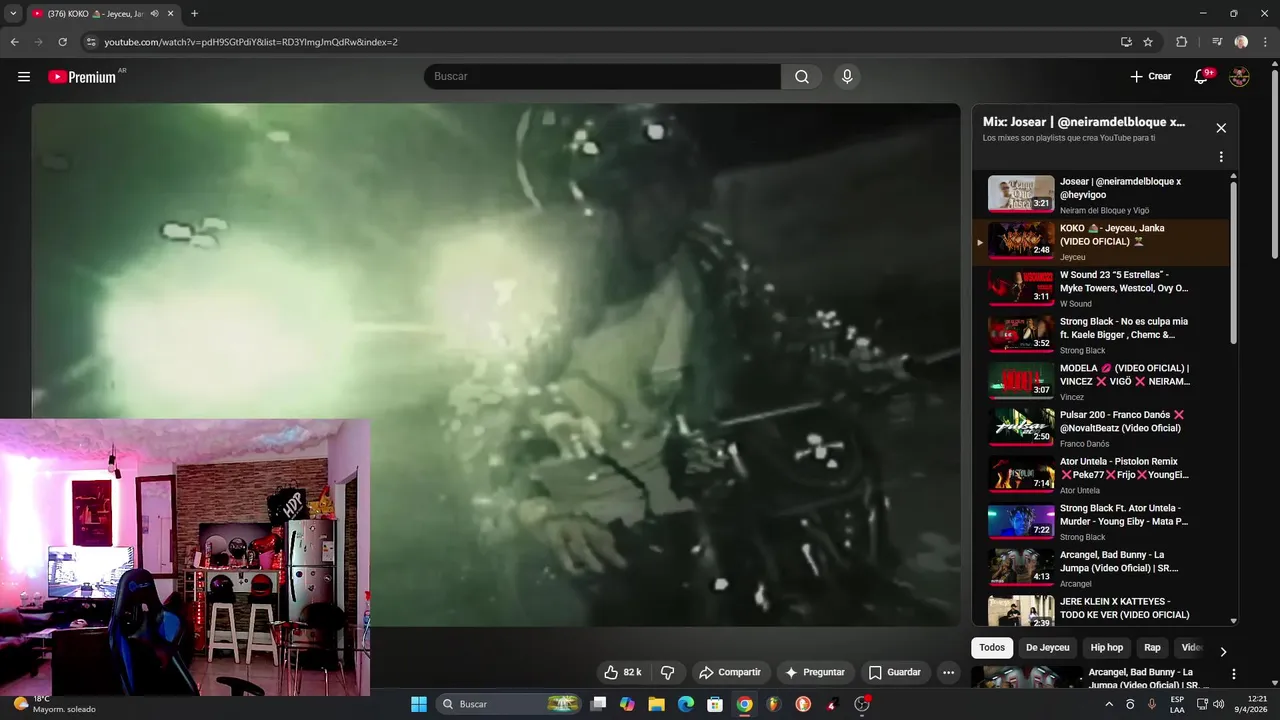The width and height of the screenshot is (1280, 720).
Task: Show more filter chips with right arrow
Action: point(1223,651)
